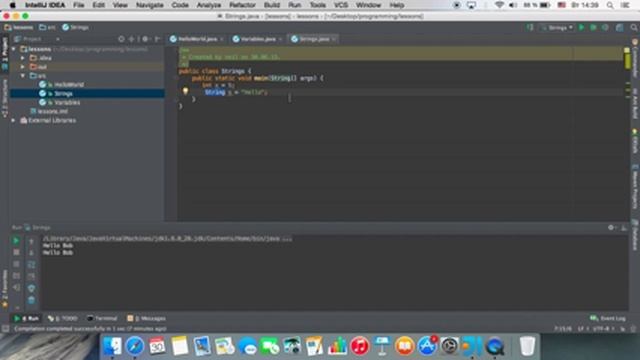
Task: Click the down-arrow icon in Run console toolbar
Action: point(31,253)
